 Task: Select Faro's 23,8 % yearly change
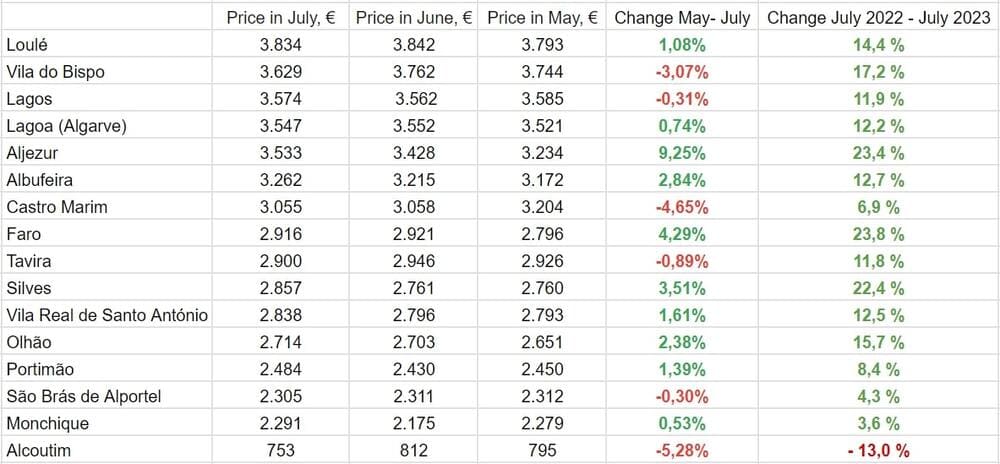pyautogui.click(x=877, y=234)
